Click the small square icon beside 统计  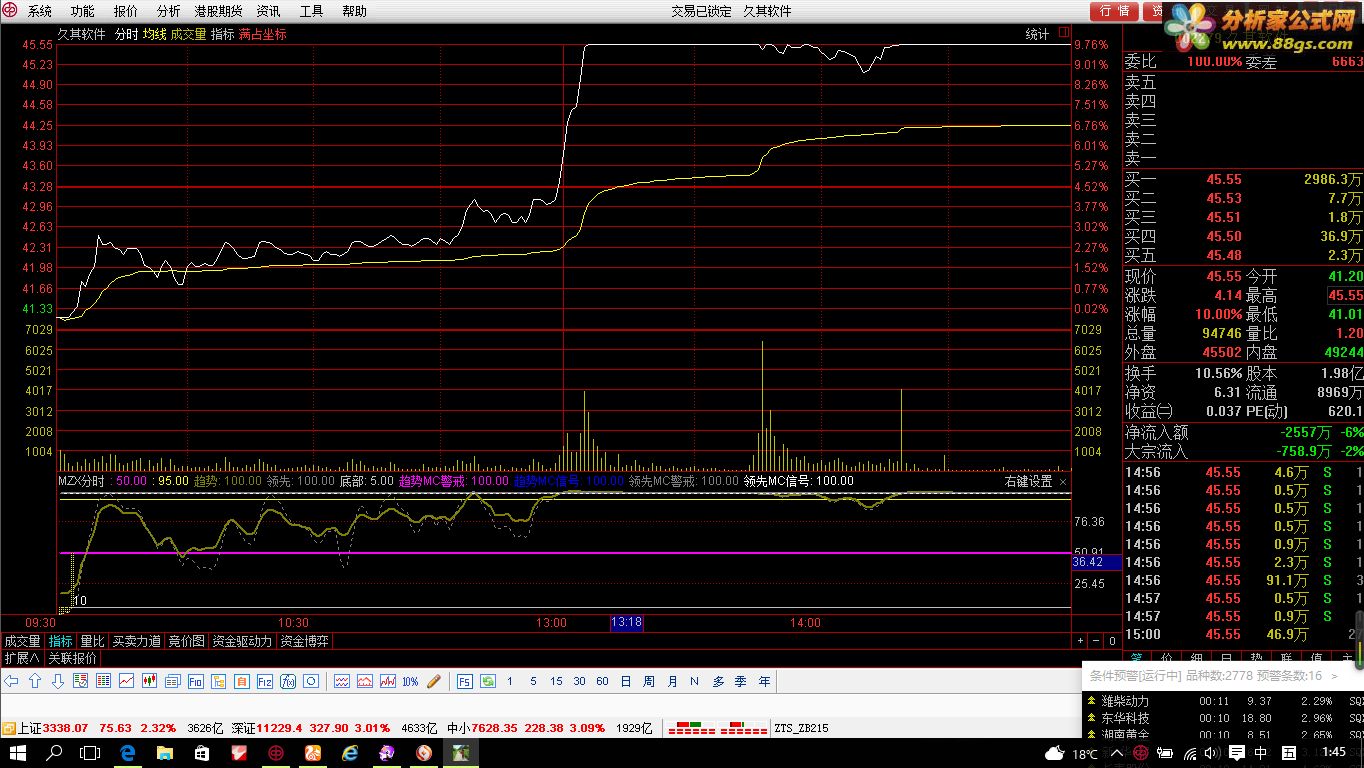click(1064, 33)
